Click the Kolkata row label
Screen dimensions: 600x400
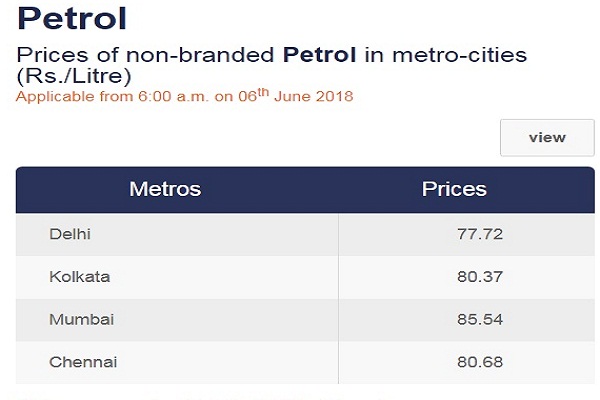click(80, 276)
